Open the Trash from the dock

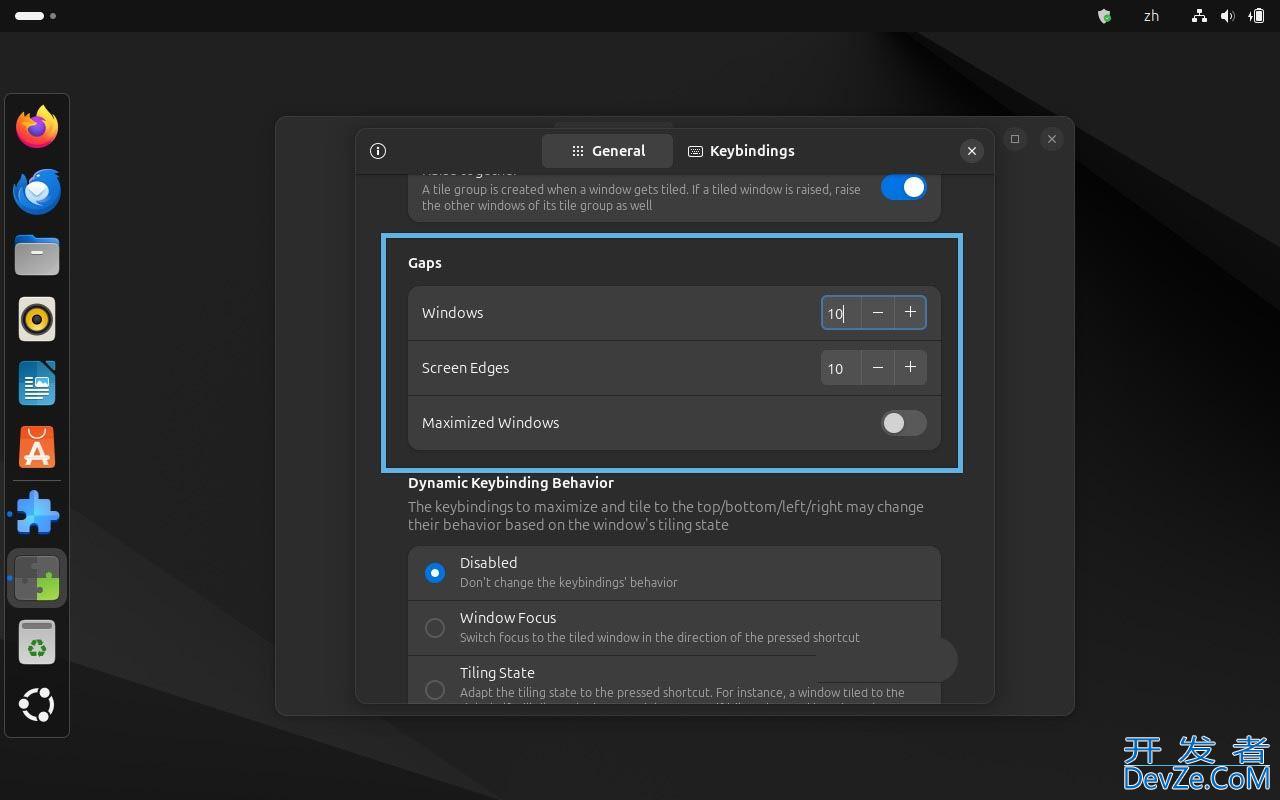tap(37, 642)
